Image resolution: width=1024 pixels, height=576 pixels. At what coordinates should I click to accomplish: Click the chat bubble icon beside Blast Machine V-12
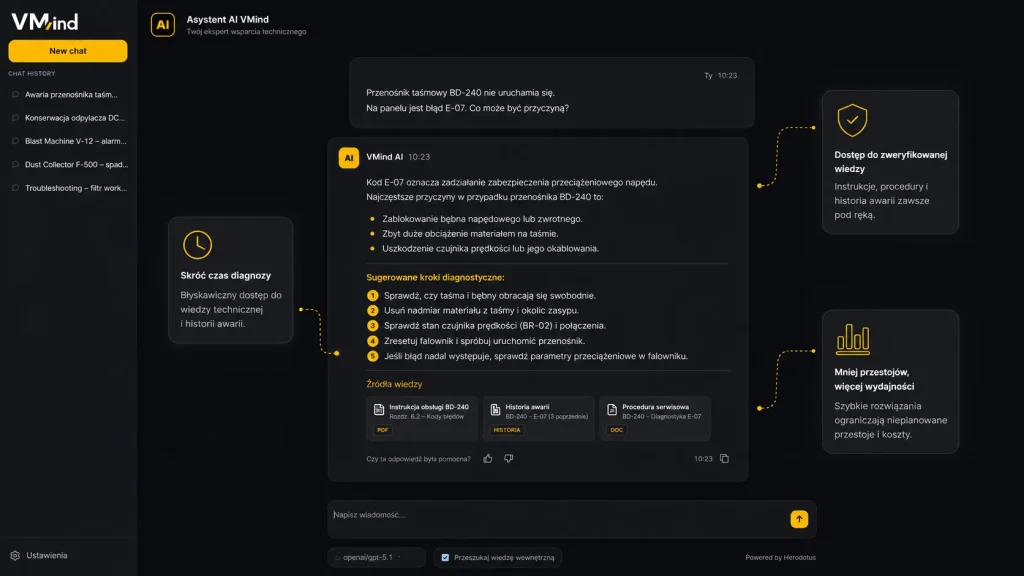(x=16, y=141)
